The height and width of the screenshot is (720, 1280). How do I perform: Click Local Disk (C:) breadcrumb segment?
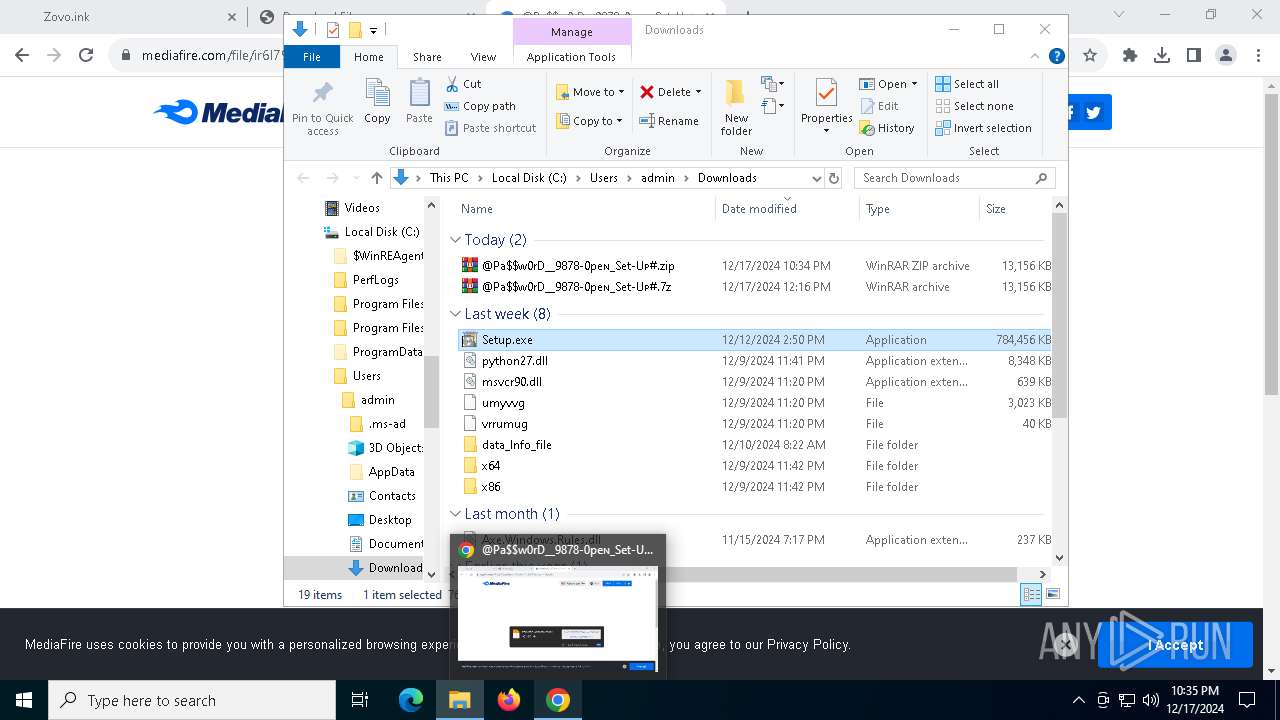(529, 178)
